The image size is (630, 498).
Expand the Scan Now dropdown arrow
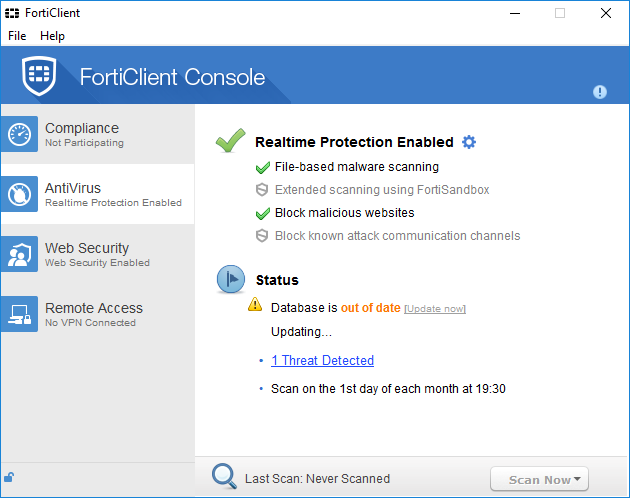point(577,479)
